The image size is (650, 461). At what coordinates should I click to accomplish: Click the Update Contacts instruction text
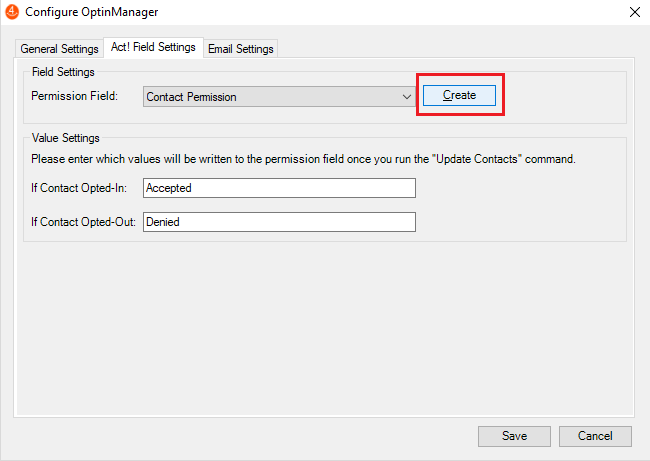coord(303,159)
